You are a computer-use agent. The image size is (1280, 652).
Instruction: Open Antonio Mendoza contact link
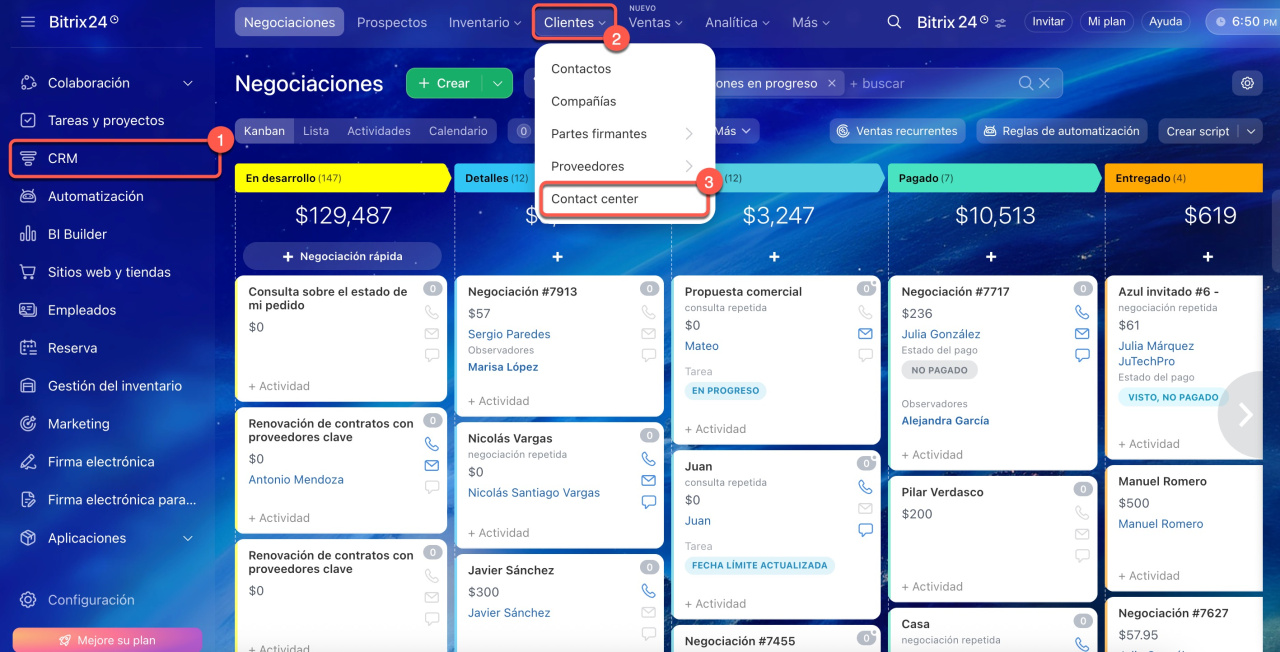point(296,480)
